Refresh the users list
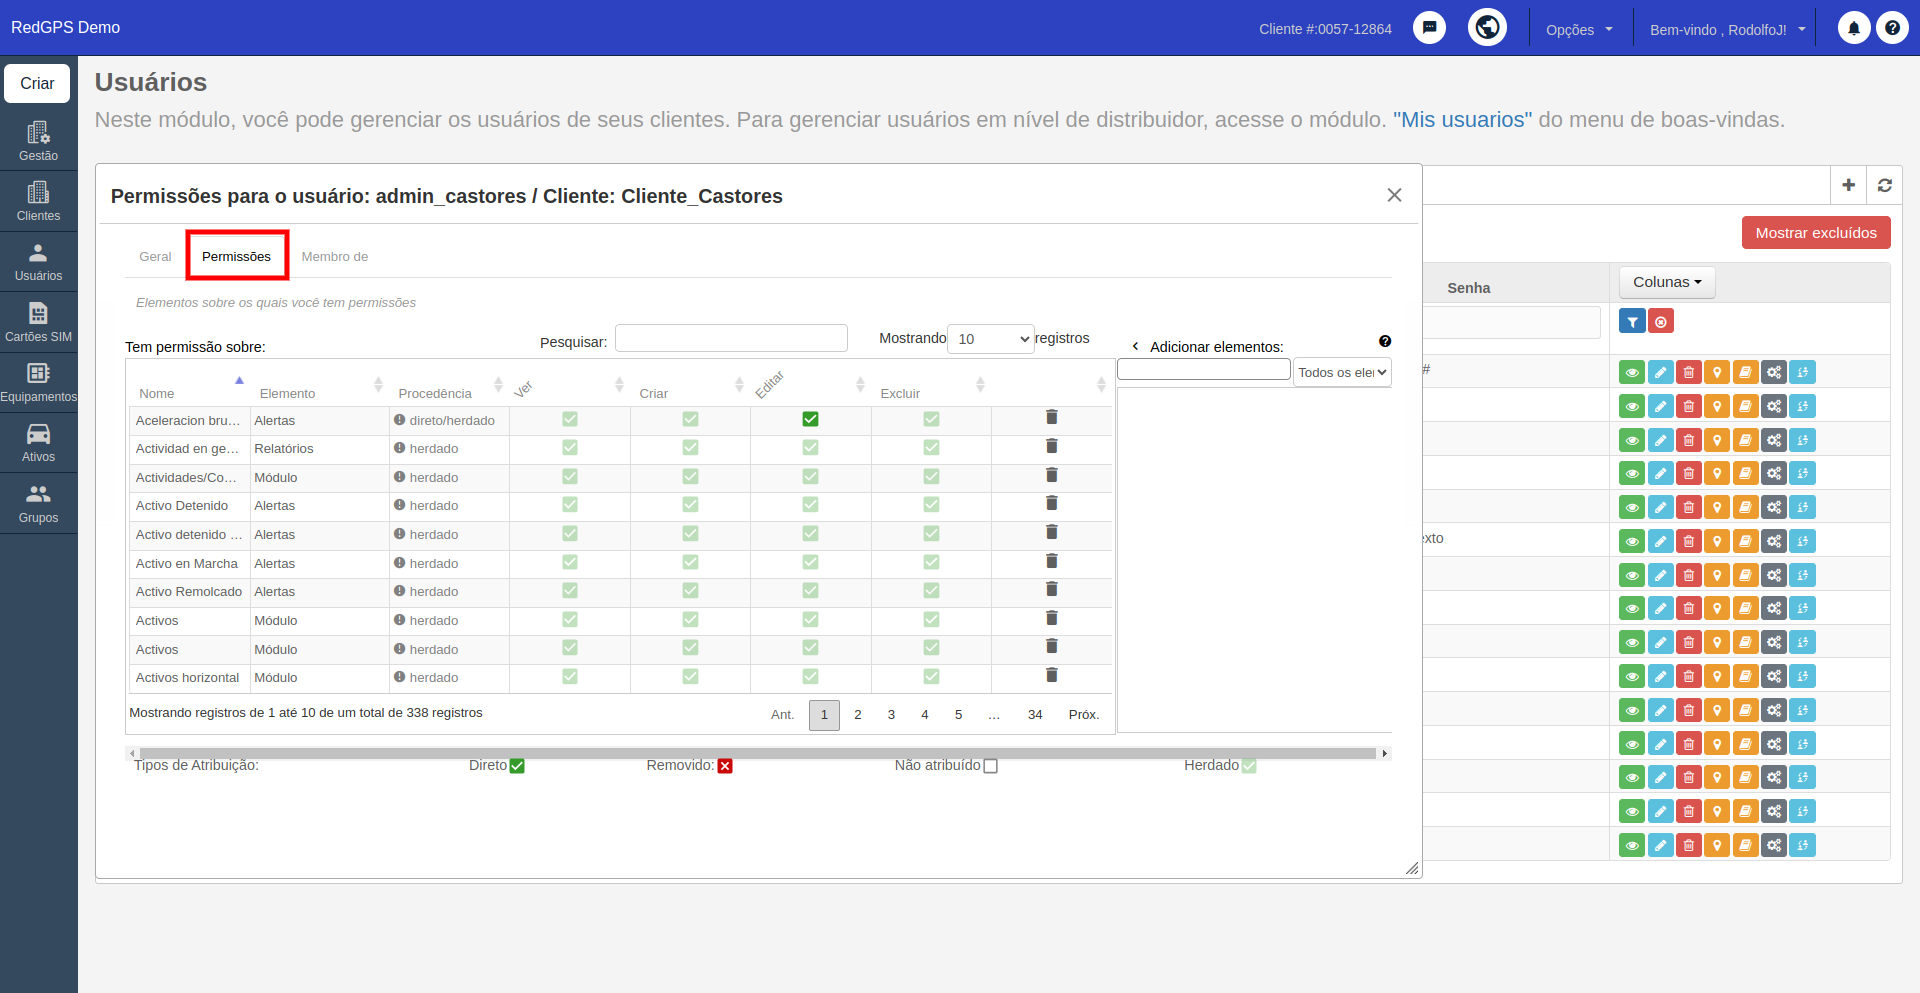 1884,185
